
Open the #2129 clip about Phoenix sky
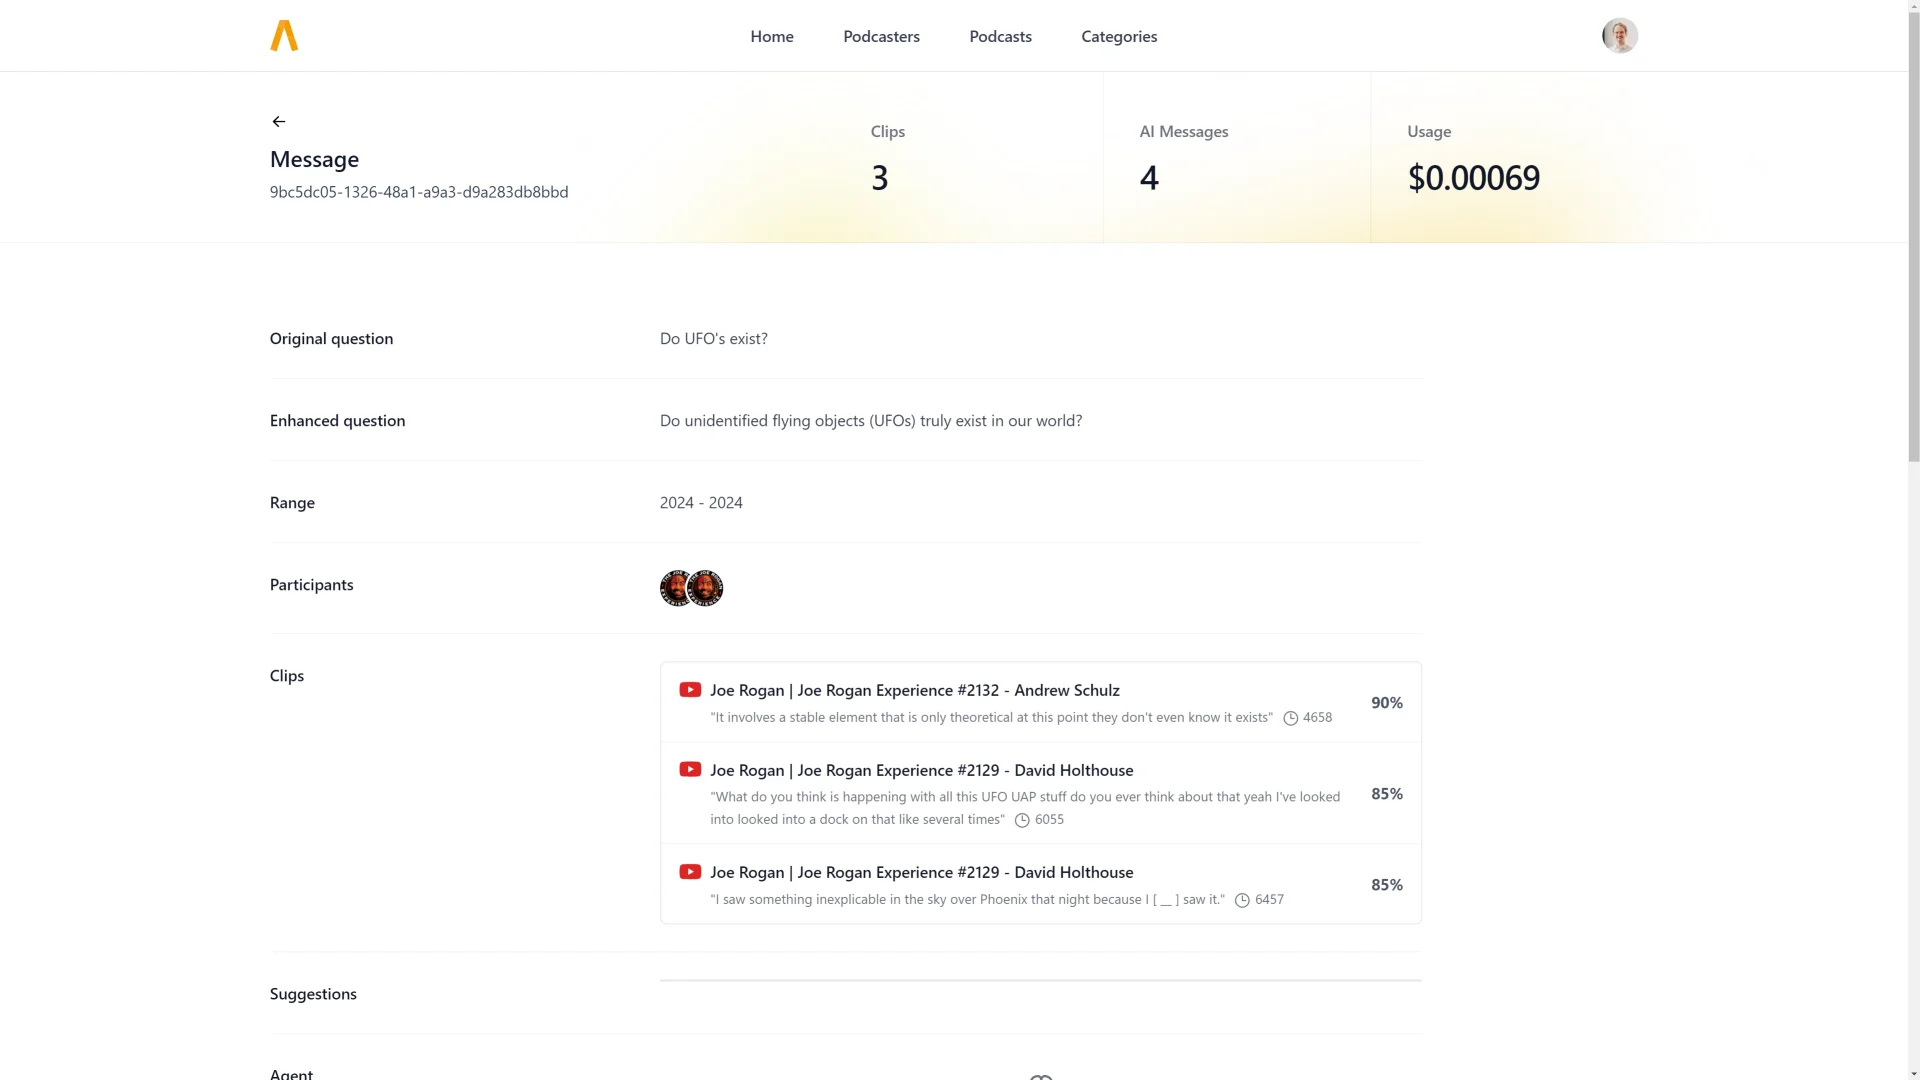[922, 872]
